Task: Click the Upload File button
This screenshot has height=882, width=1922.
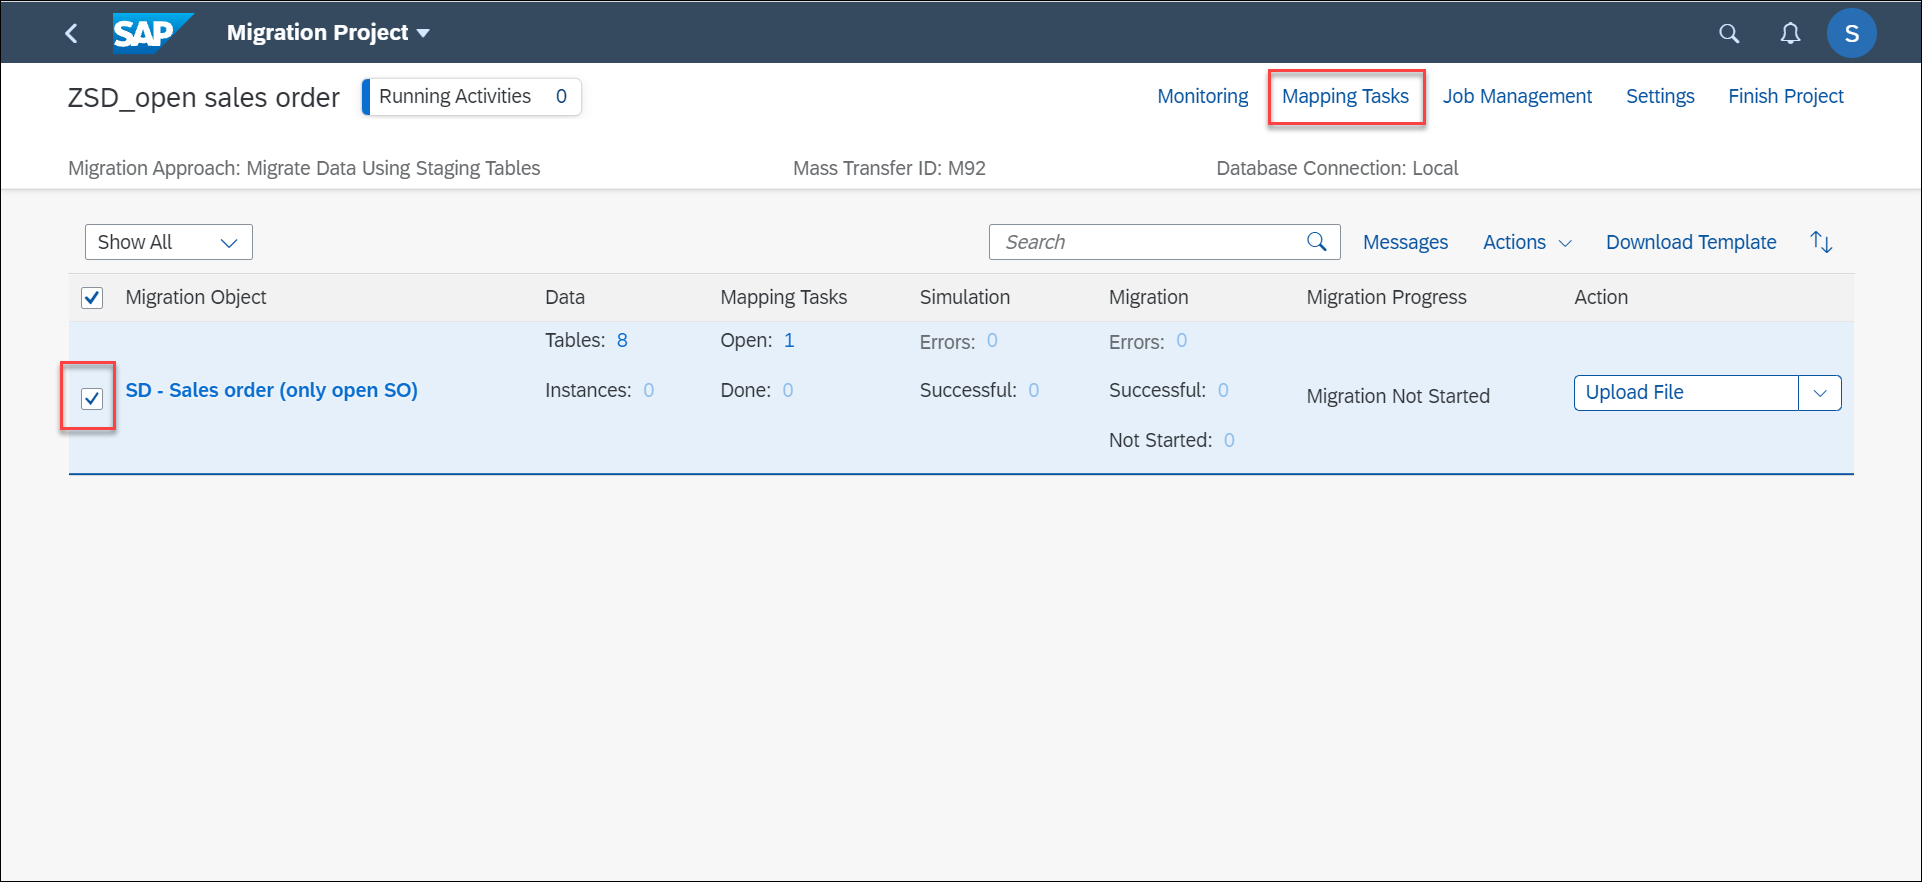Action: [x=1686, y=393]
